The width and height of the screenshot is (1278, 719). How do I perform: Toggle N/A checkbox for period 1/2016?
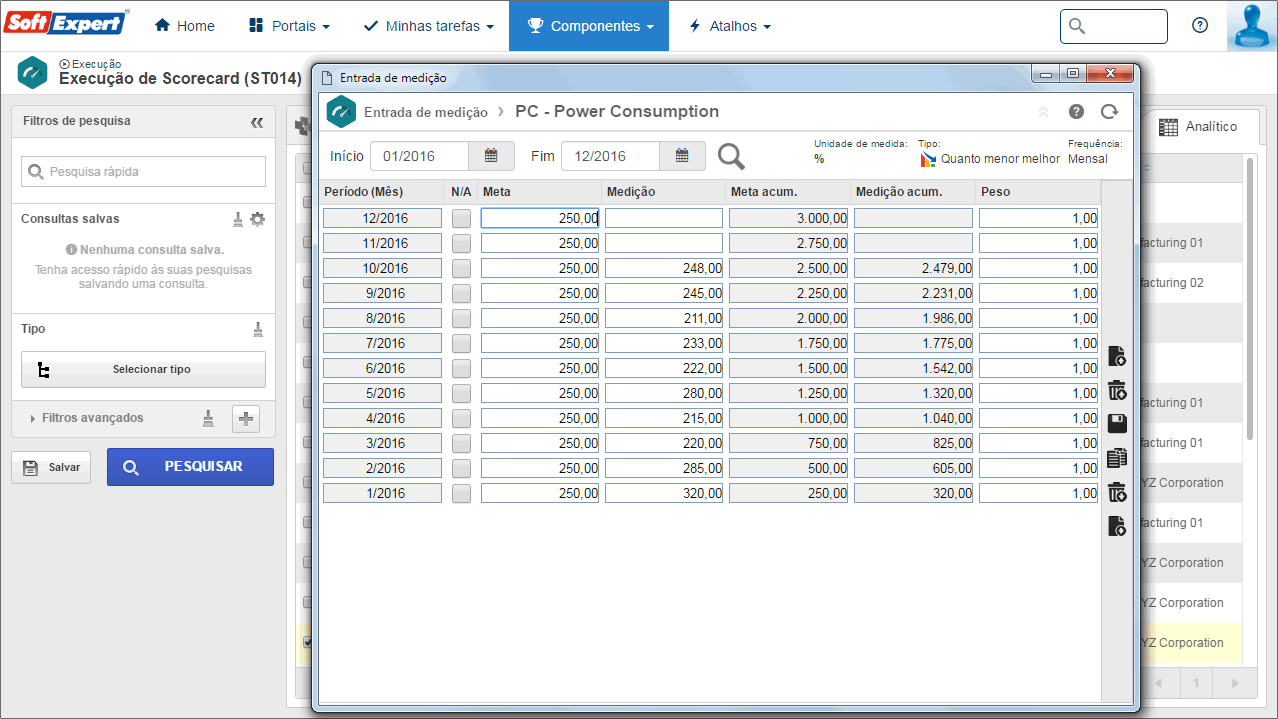point(461,493)
